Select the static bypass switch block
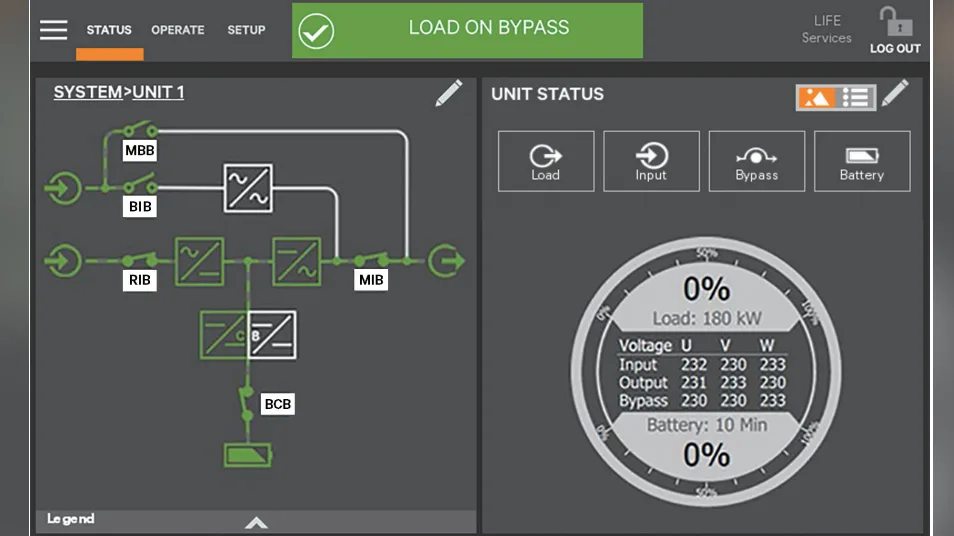The image size is (954, 536). click(248, 188)
